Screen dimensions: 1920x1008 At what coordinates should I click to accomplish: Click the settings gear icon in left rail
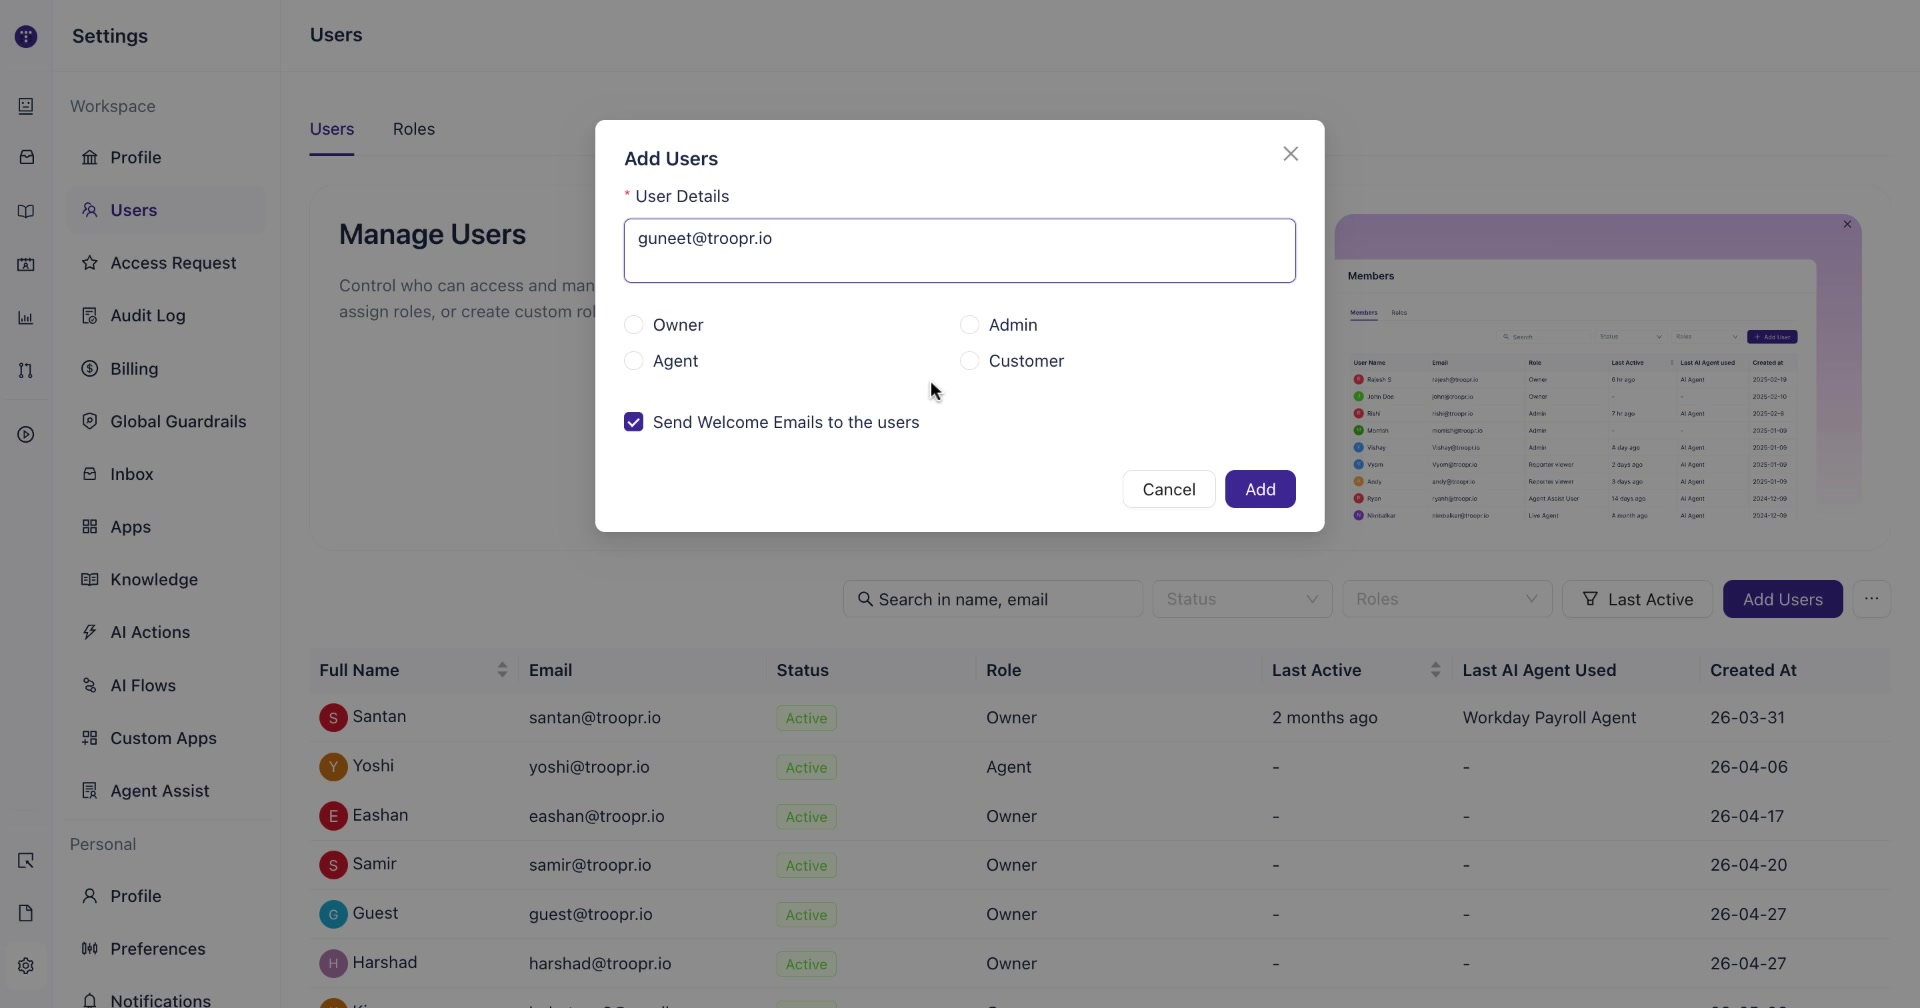tap(26, 965)
